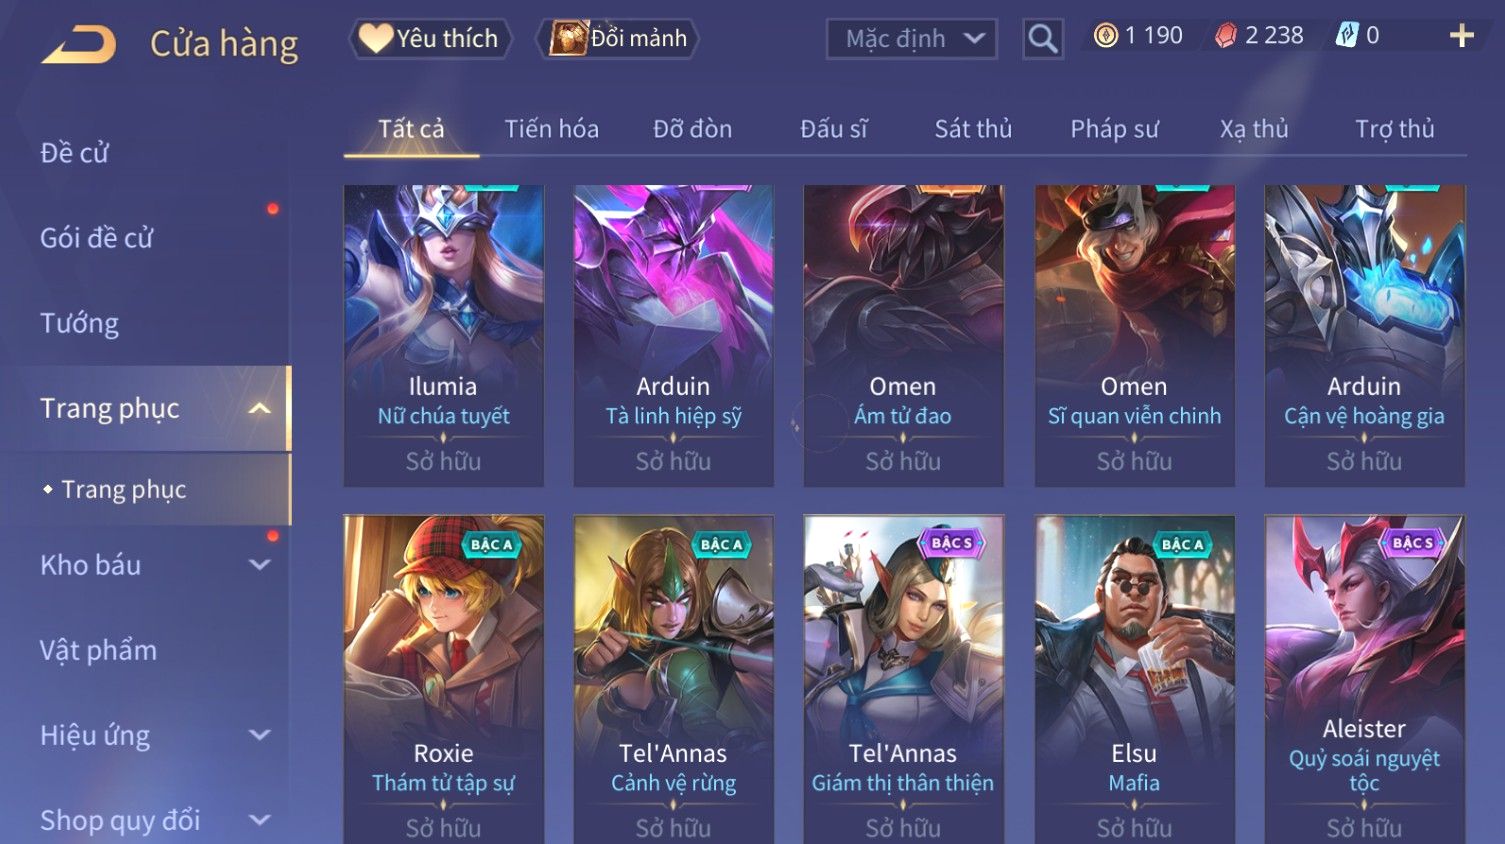Click the golden back arrow icon
Screen dimensions: 1505x844
(78, 45)
